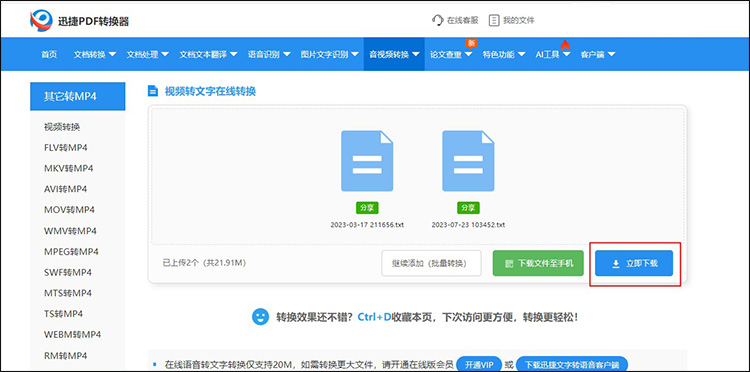Screen dimensions: 750x372
Task: Click the filename 2023-07-23 103452.txt
Action: pos(468,225)
